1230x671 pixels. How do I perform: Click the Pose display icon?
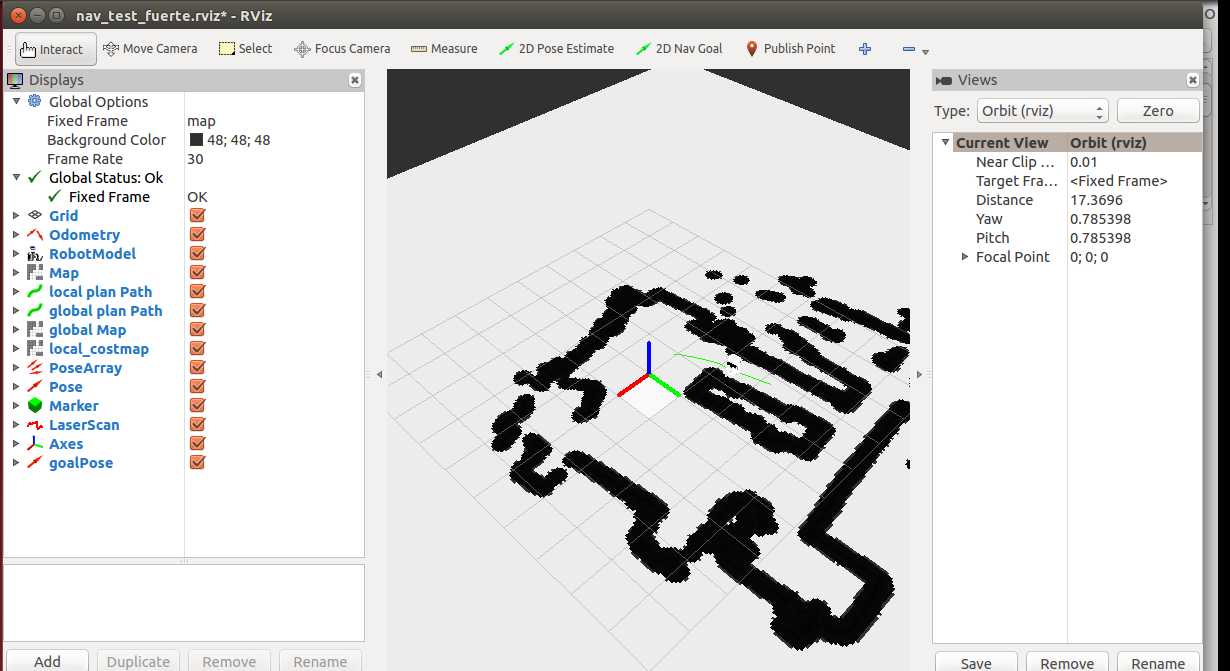34,387
